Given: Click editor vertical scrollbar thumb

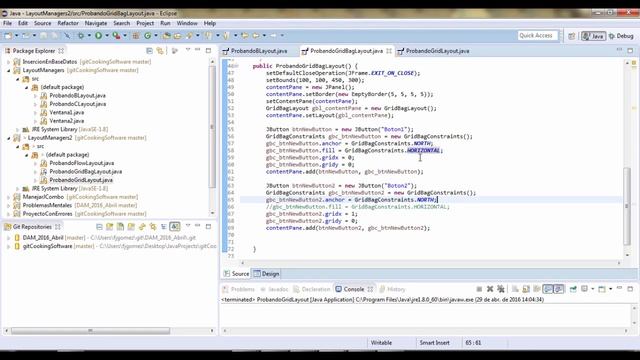Looking at the screenshot, I should pyautogui.click(x=627, y=206).
